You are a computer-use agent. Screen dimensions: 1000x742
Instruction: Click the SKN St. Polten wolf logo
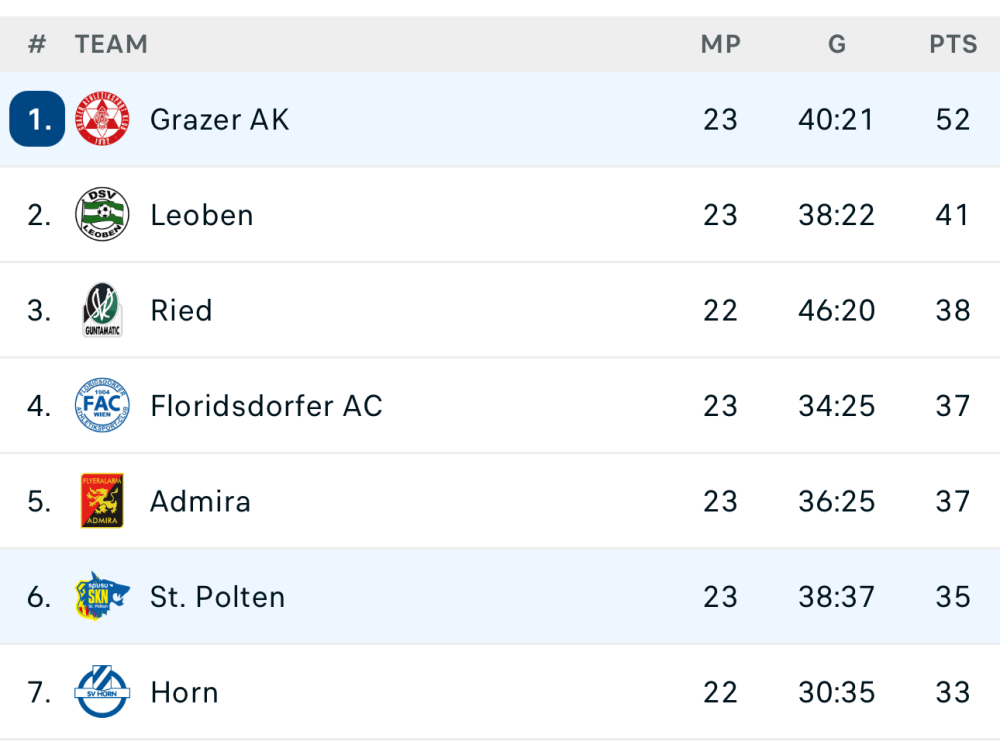102,597
